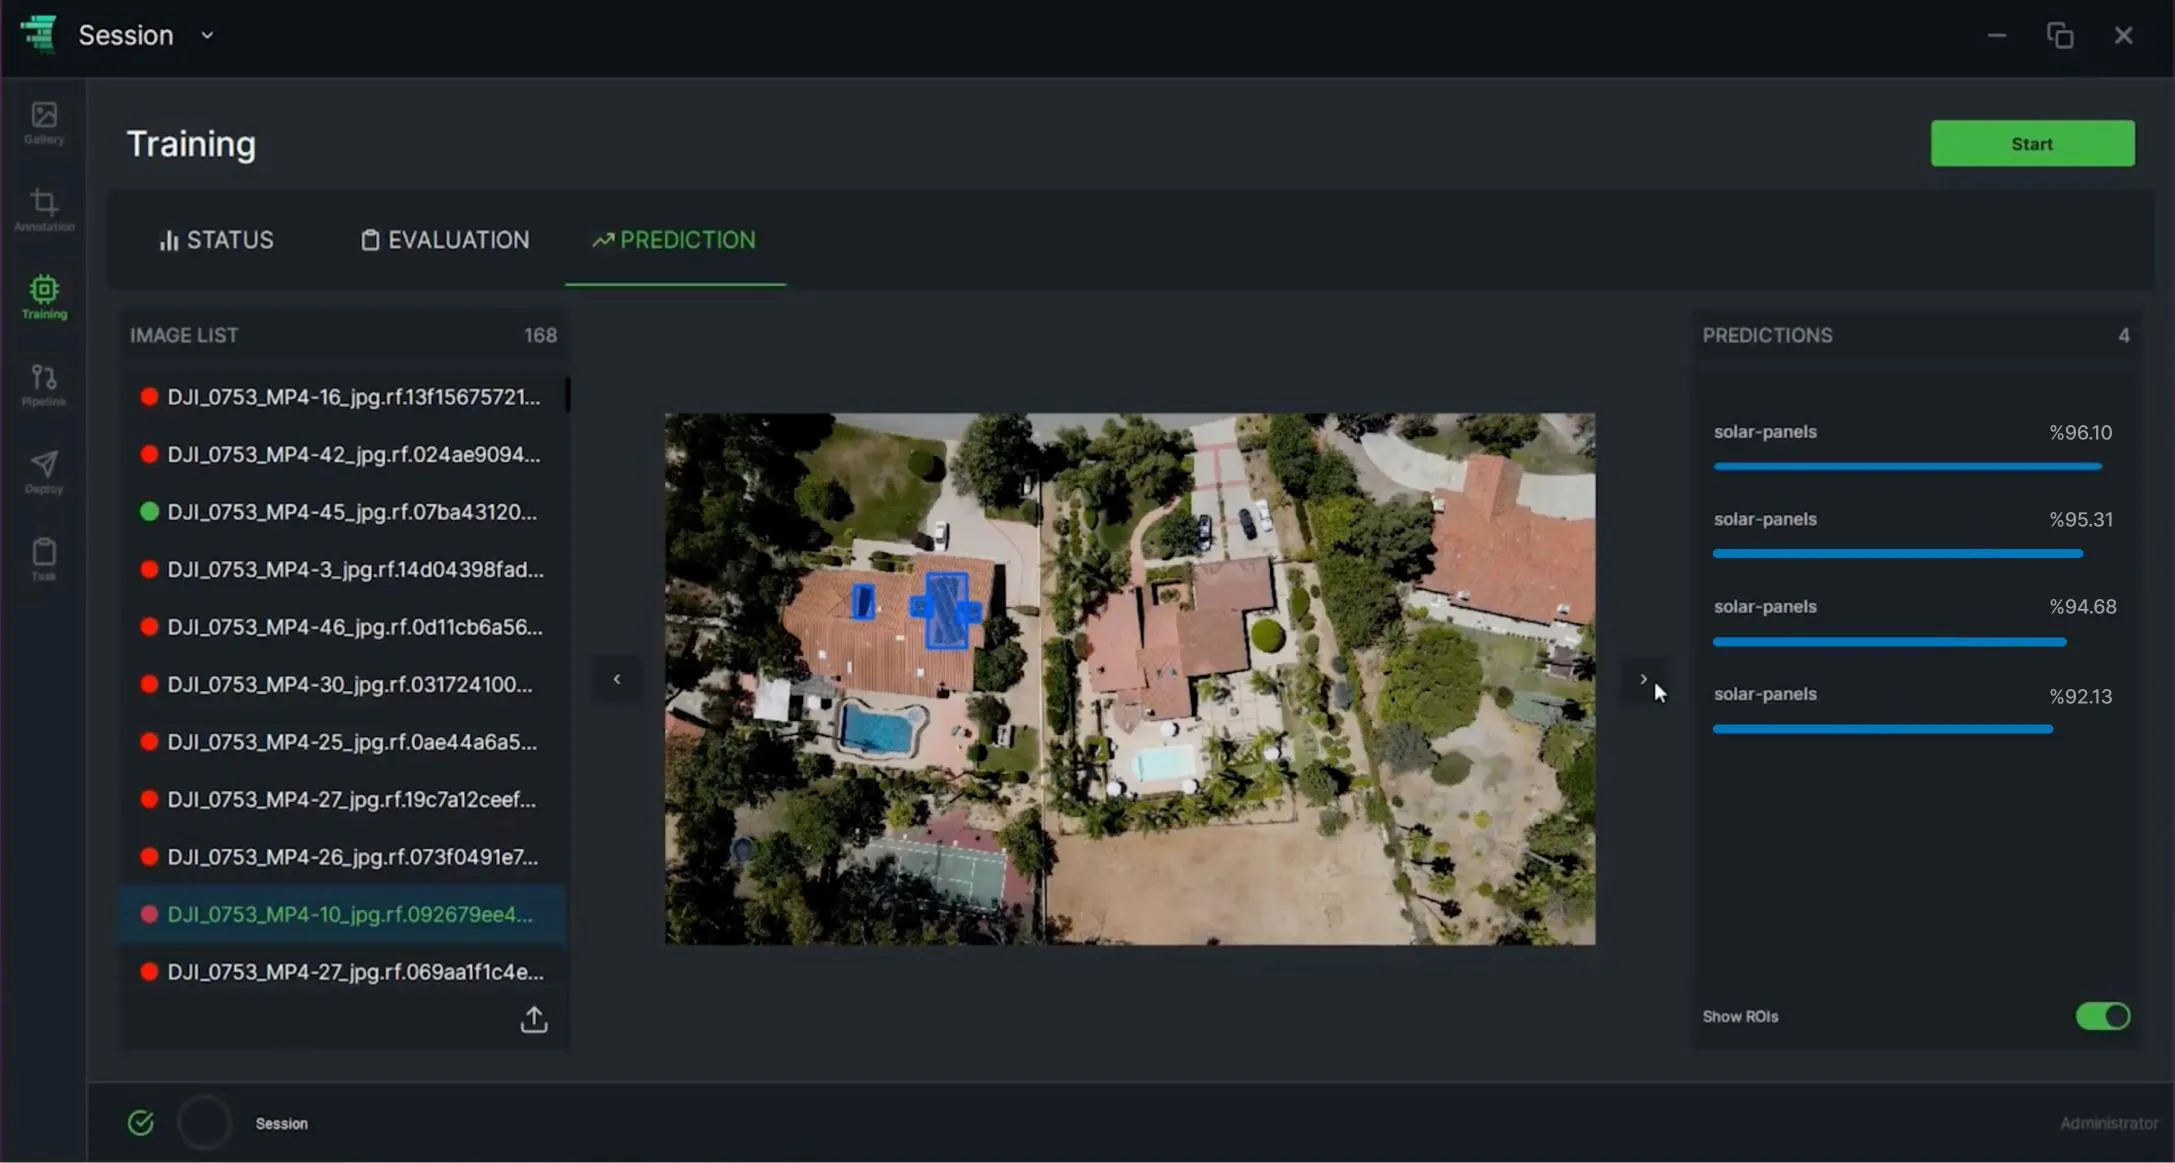Select the large cross-shaped blue ROI

pyautogui.click(x=945, y=610)
